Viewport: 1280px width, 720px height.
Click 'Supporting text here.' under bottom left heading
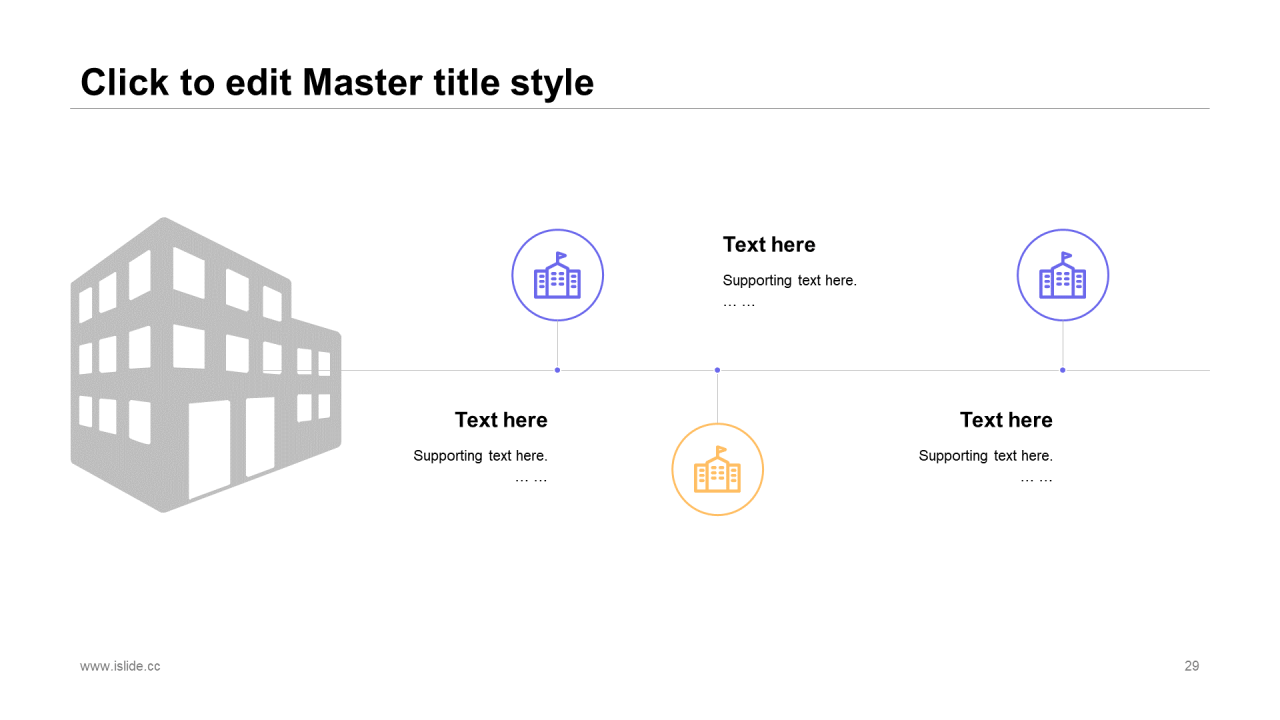[480, 456]
